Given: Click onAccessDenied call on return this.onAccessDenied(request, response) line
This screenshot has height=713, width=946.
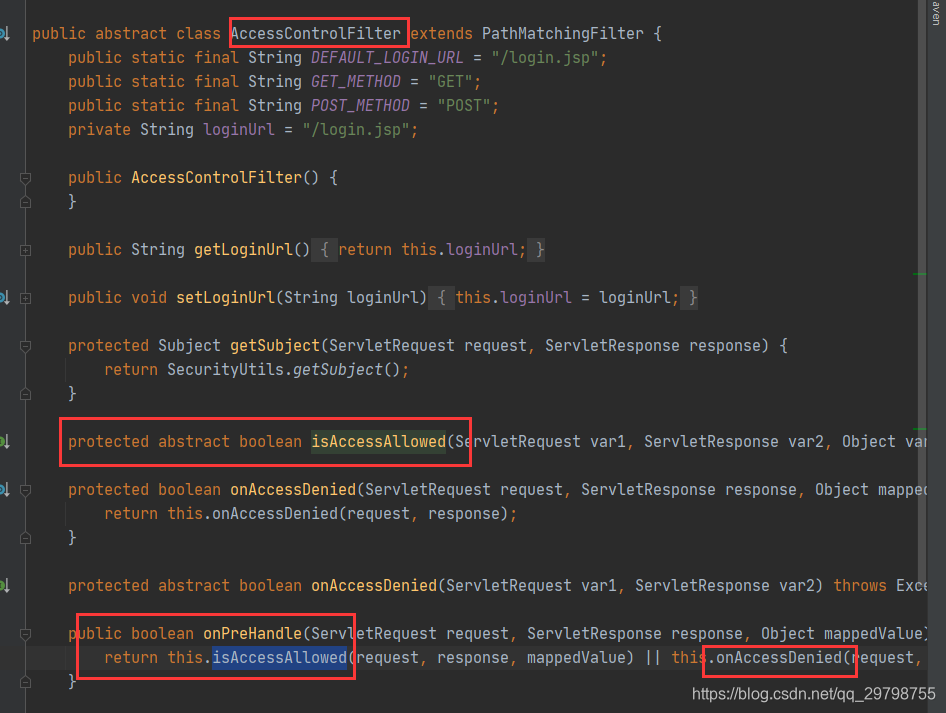Looking at the screenshot, I should point(275,513).
